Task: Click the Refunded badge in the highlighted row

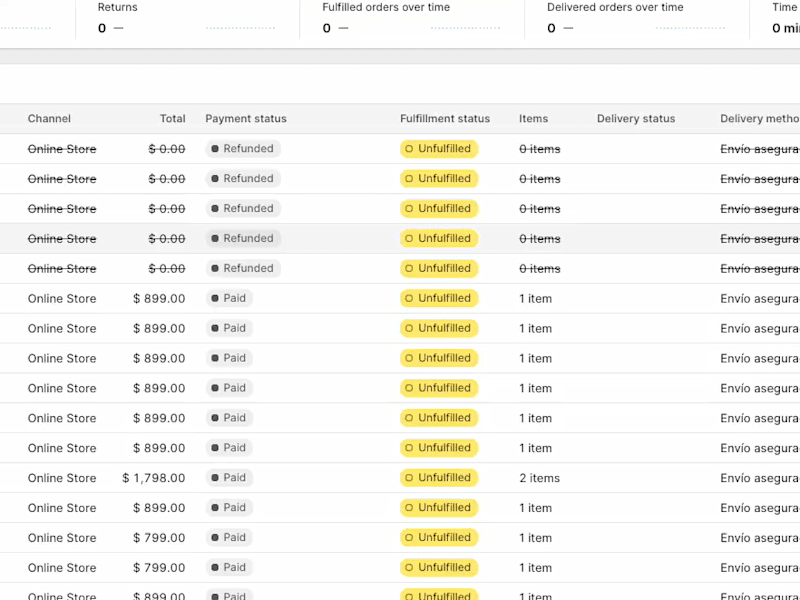Action: tap(243, 238)
